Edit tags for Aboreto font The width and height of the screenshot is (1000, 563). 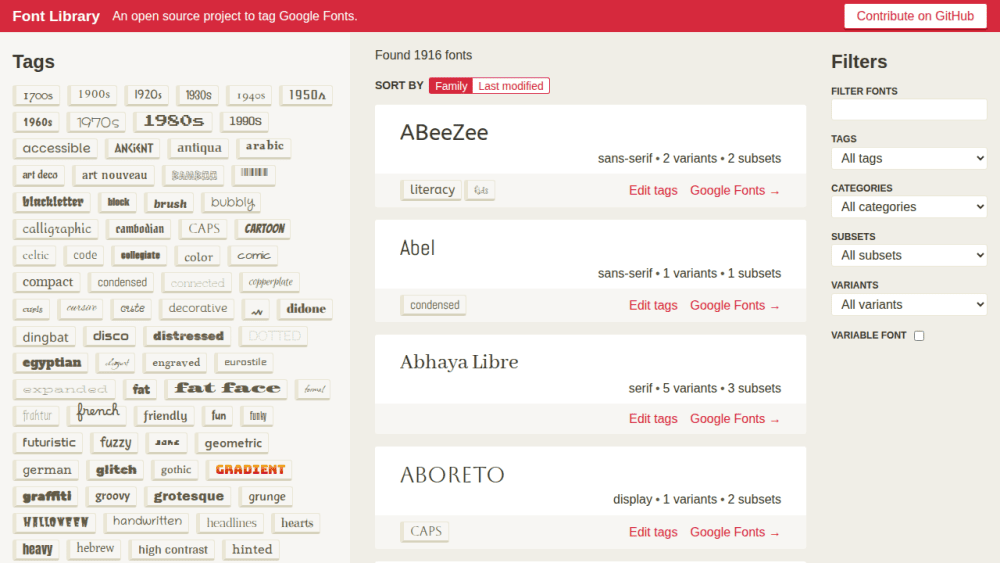pos(653,532)
